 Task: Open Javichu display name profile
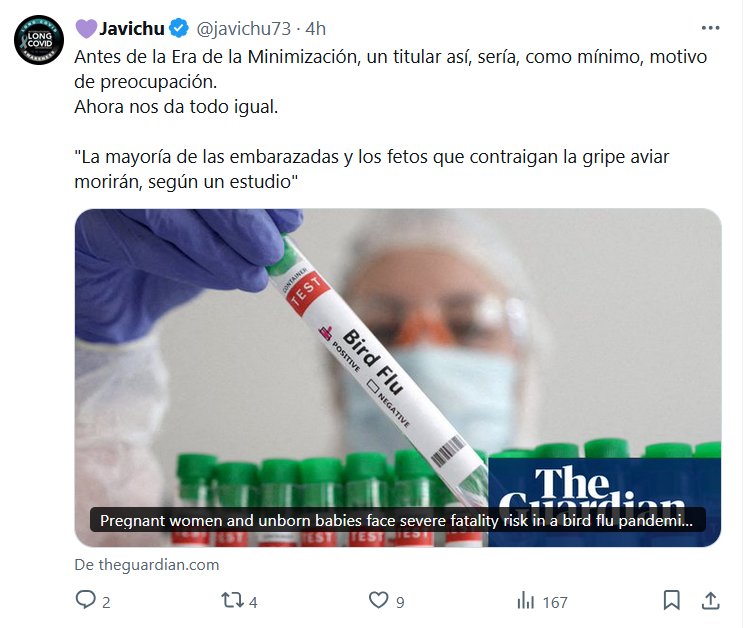pyautogui.click(x=132, y=29)
